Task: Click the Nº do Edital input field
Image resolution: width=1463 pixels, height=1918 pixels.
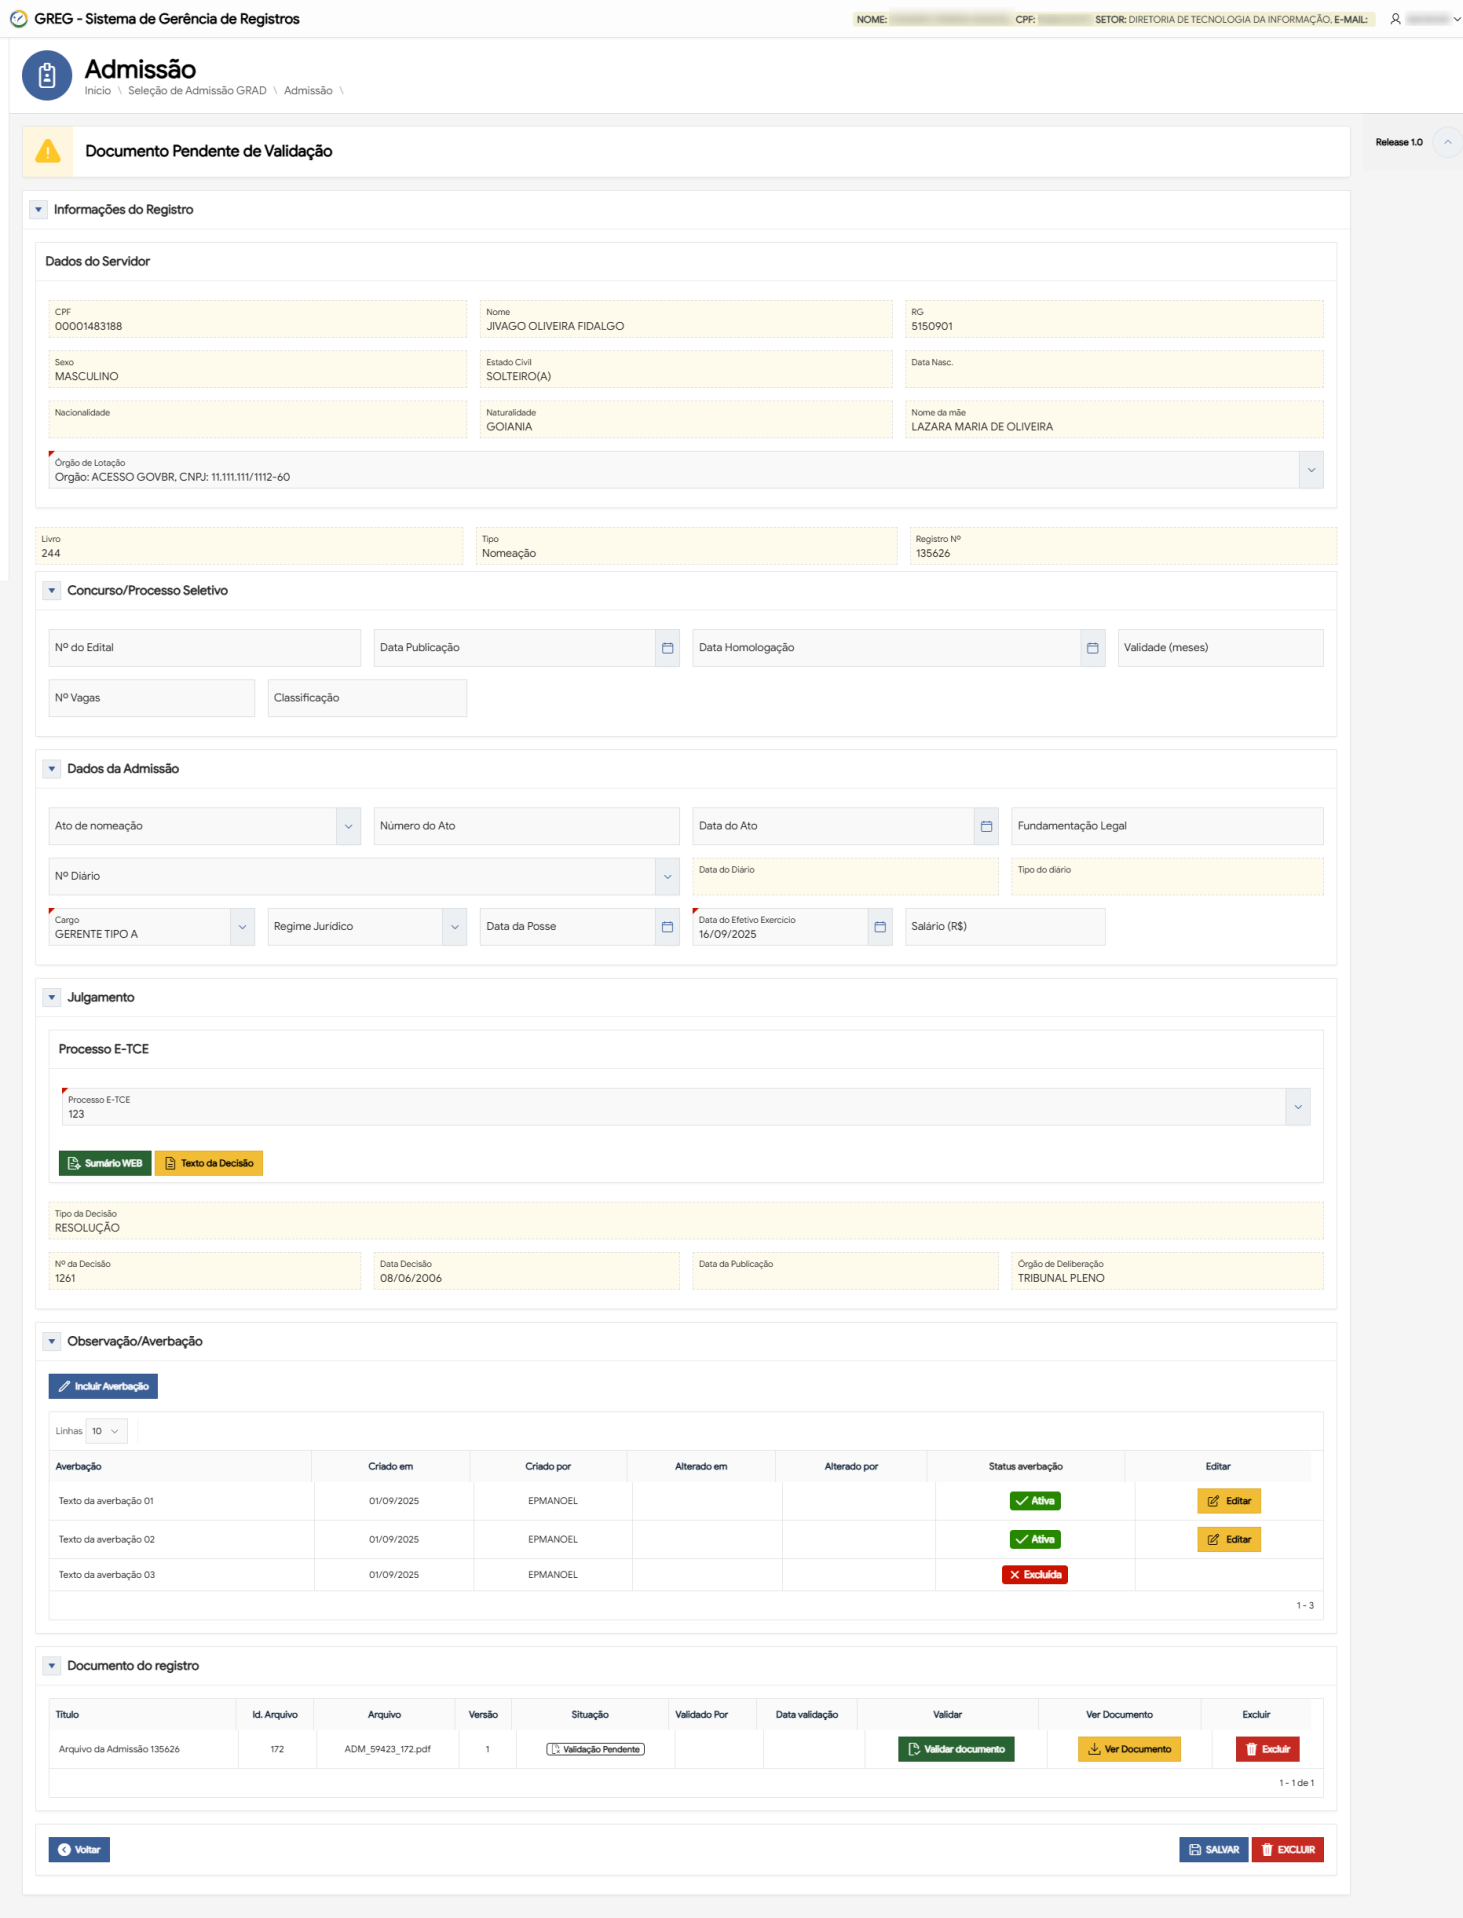Action: pos(204,648)
